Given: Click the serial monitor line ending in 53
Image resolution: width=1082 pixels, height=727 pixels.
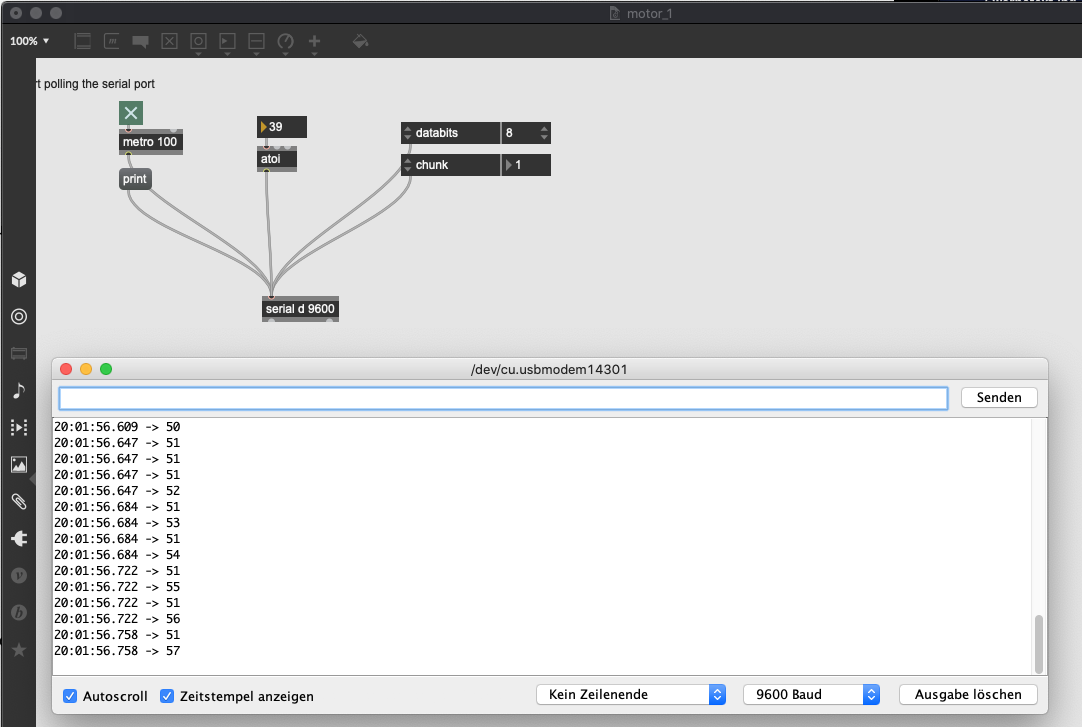Looking at the screenshot, I should point(117,523).
